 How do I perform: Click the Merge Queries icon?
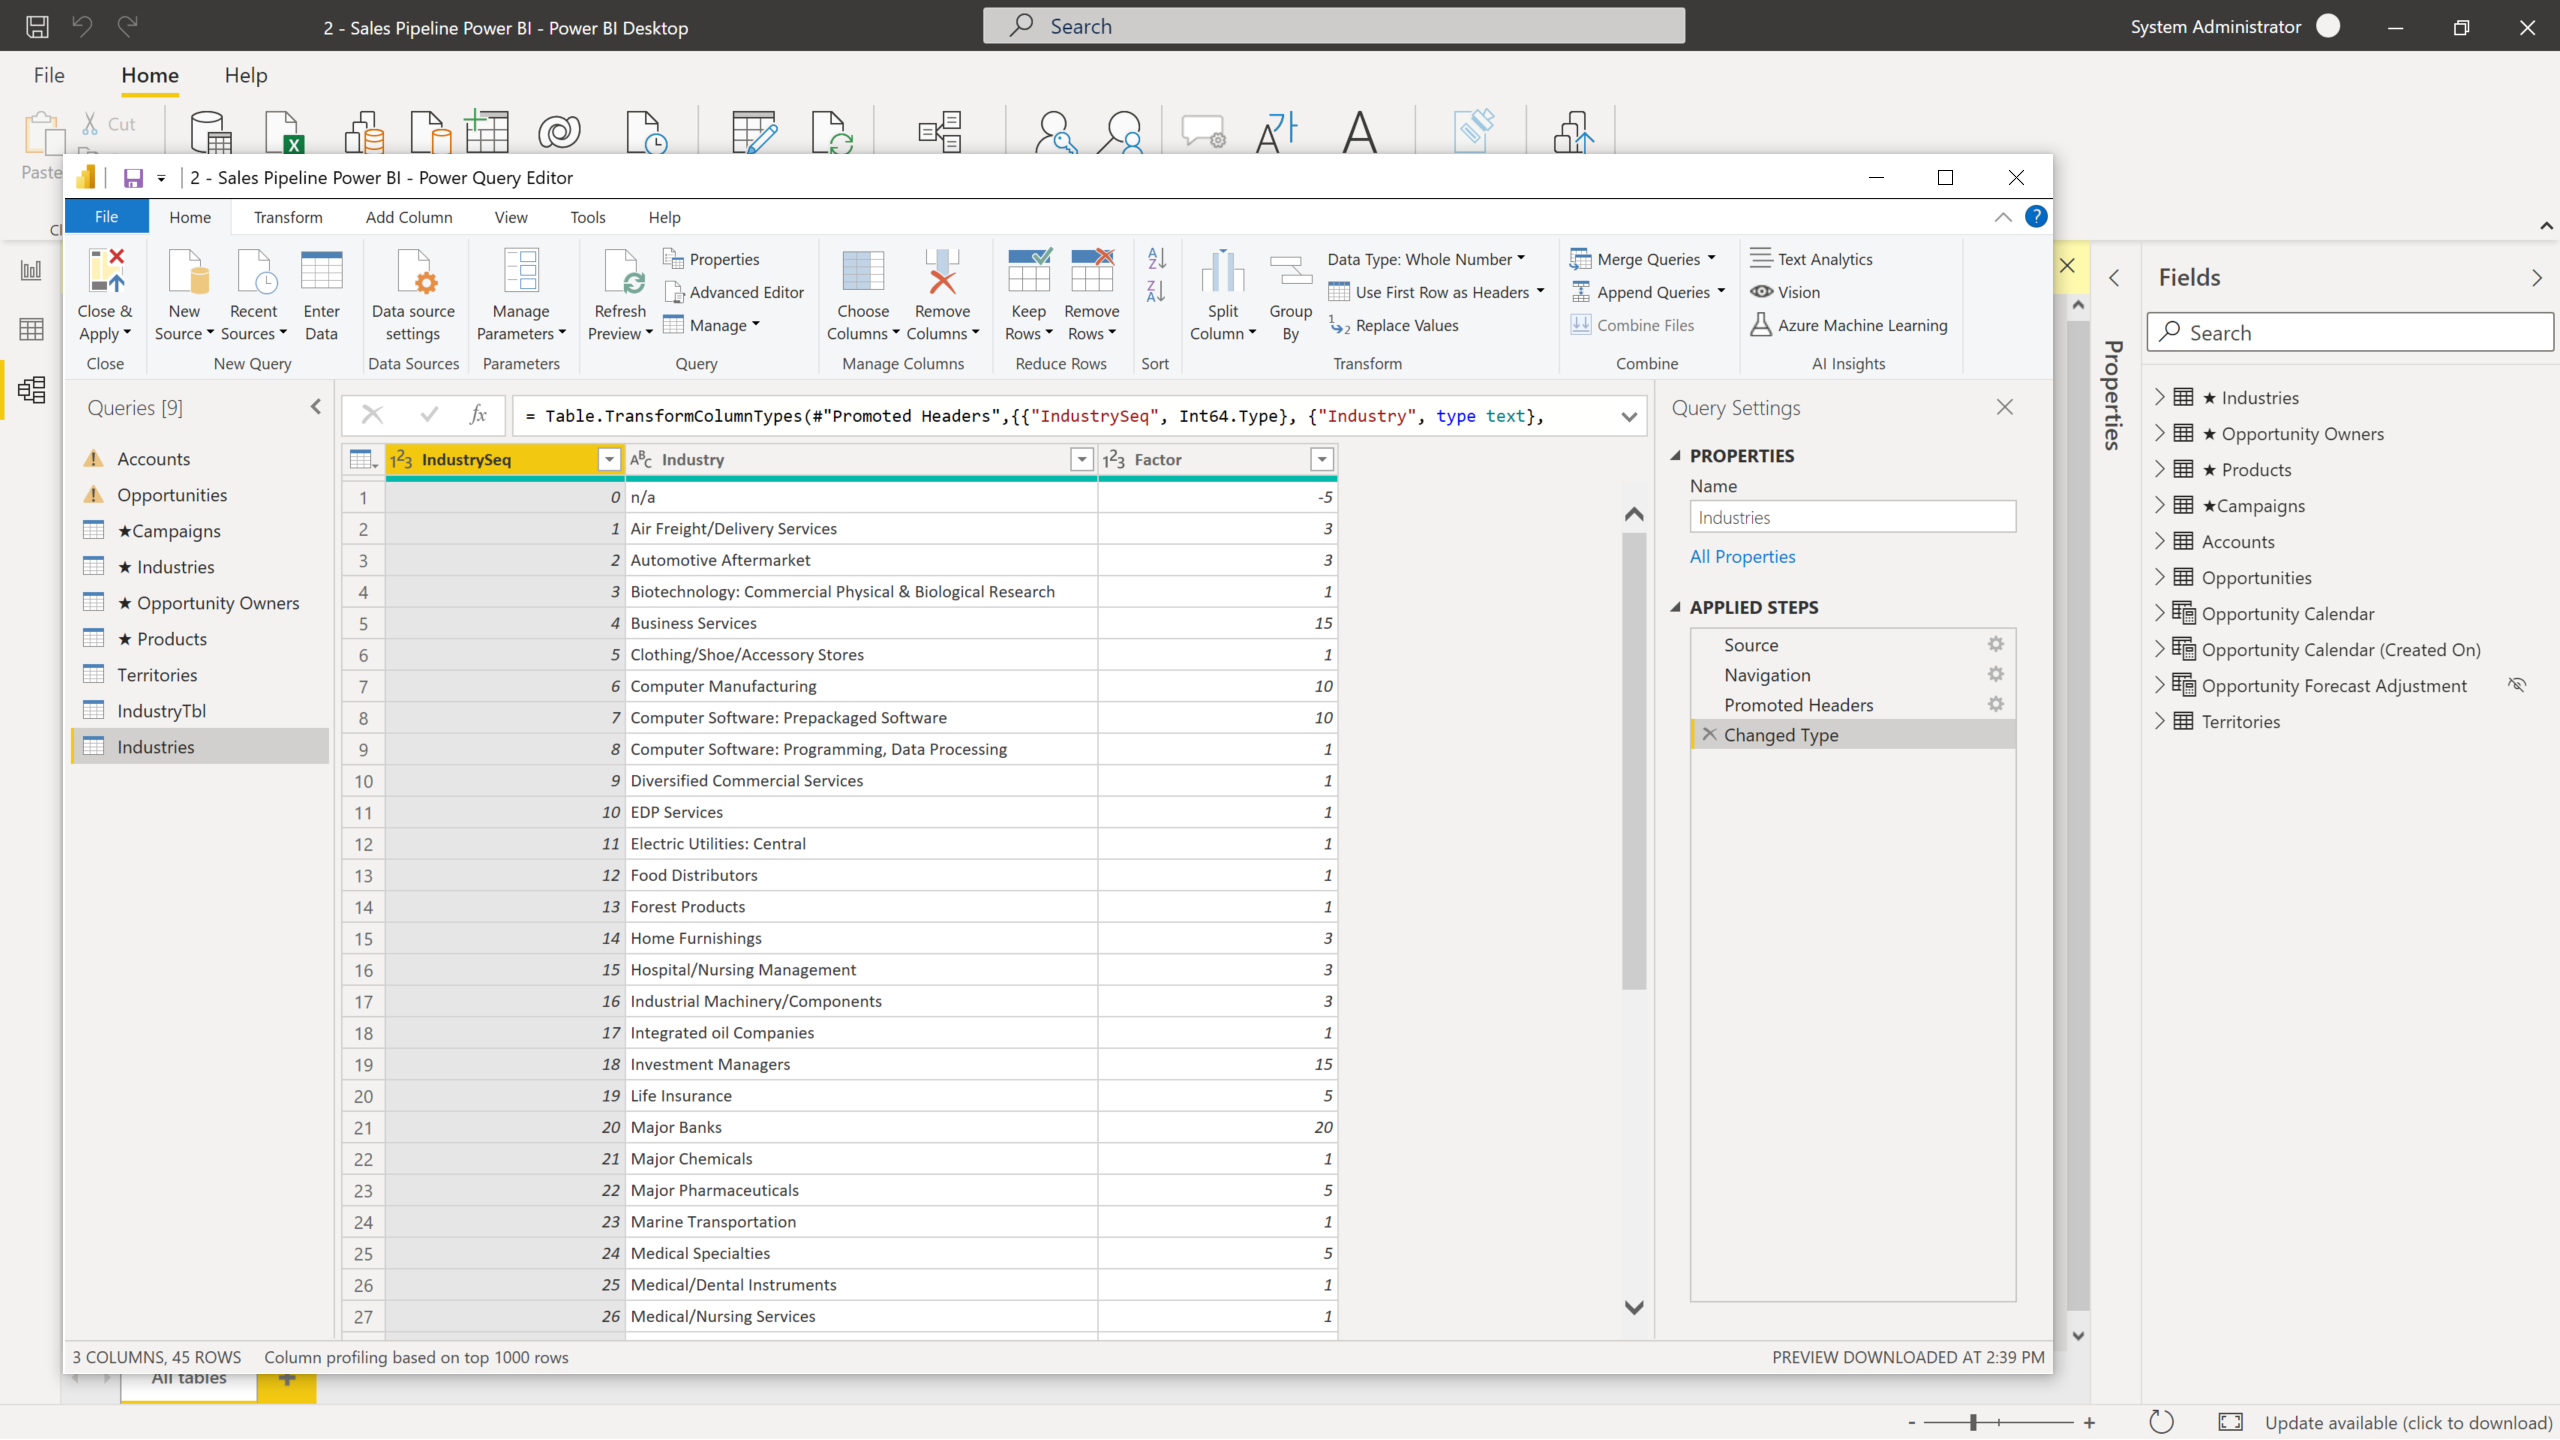pos(1583,258)
